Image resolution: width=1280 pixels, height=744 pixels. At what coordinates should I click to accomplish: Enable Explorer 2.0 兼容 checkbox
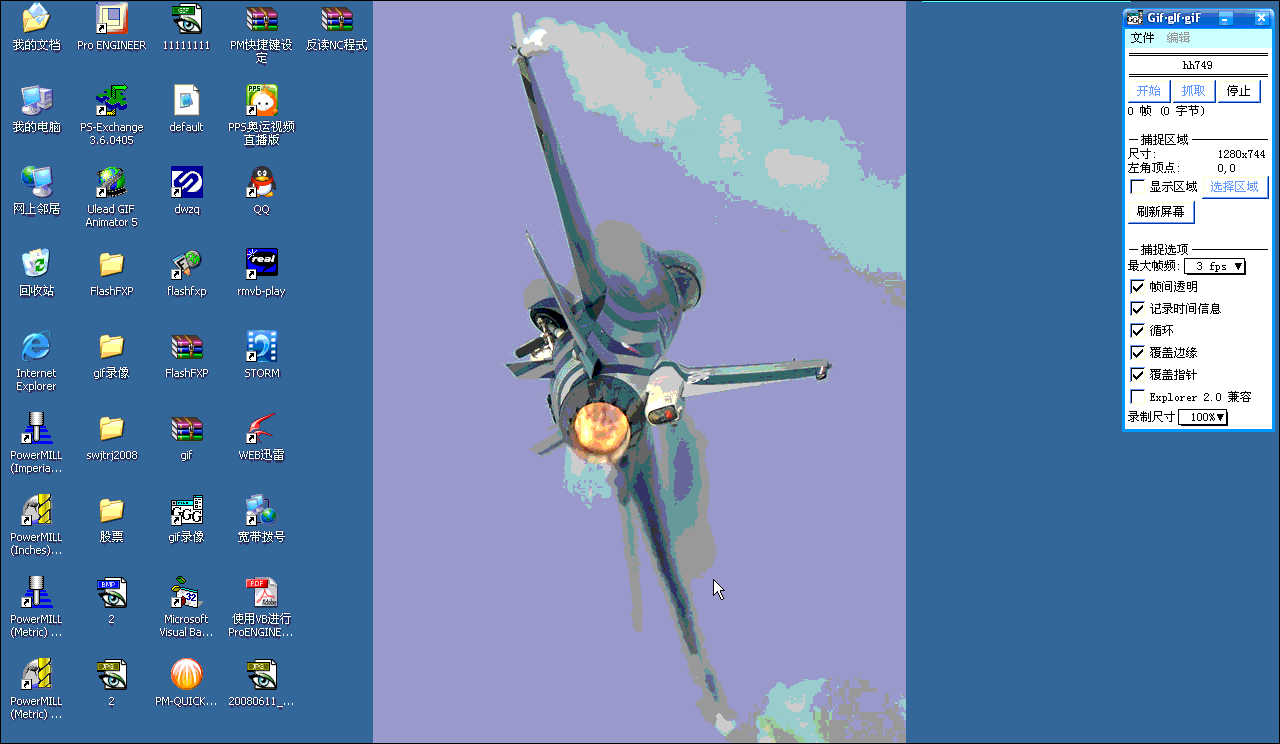(1137, 396)
